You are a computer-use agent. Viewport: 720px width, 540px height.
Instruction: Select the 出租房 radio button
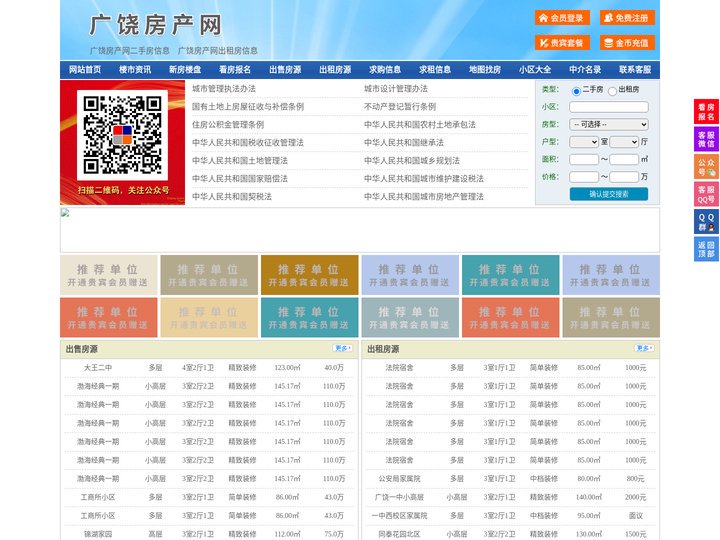tap(612, 91)
